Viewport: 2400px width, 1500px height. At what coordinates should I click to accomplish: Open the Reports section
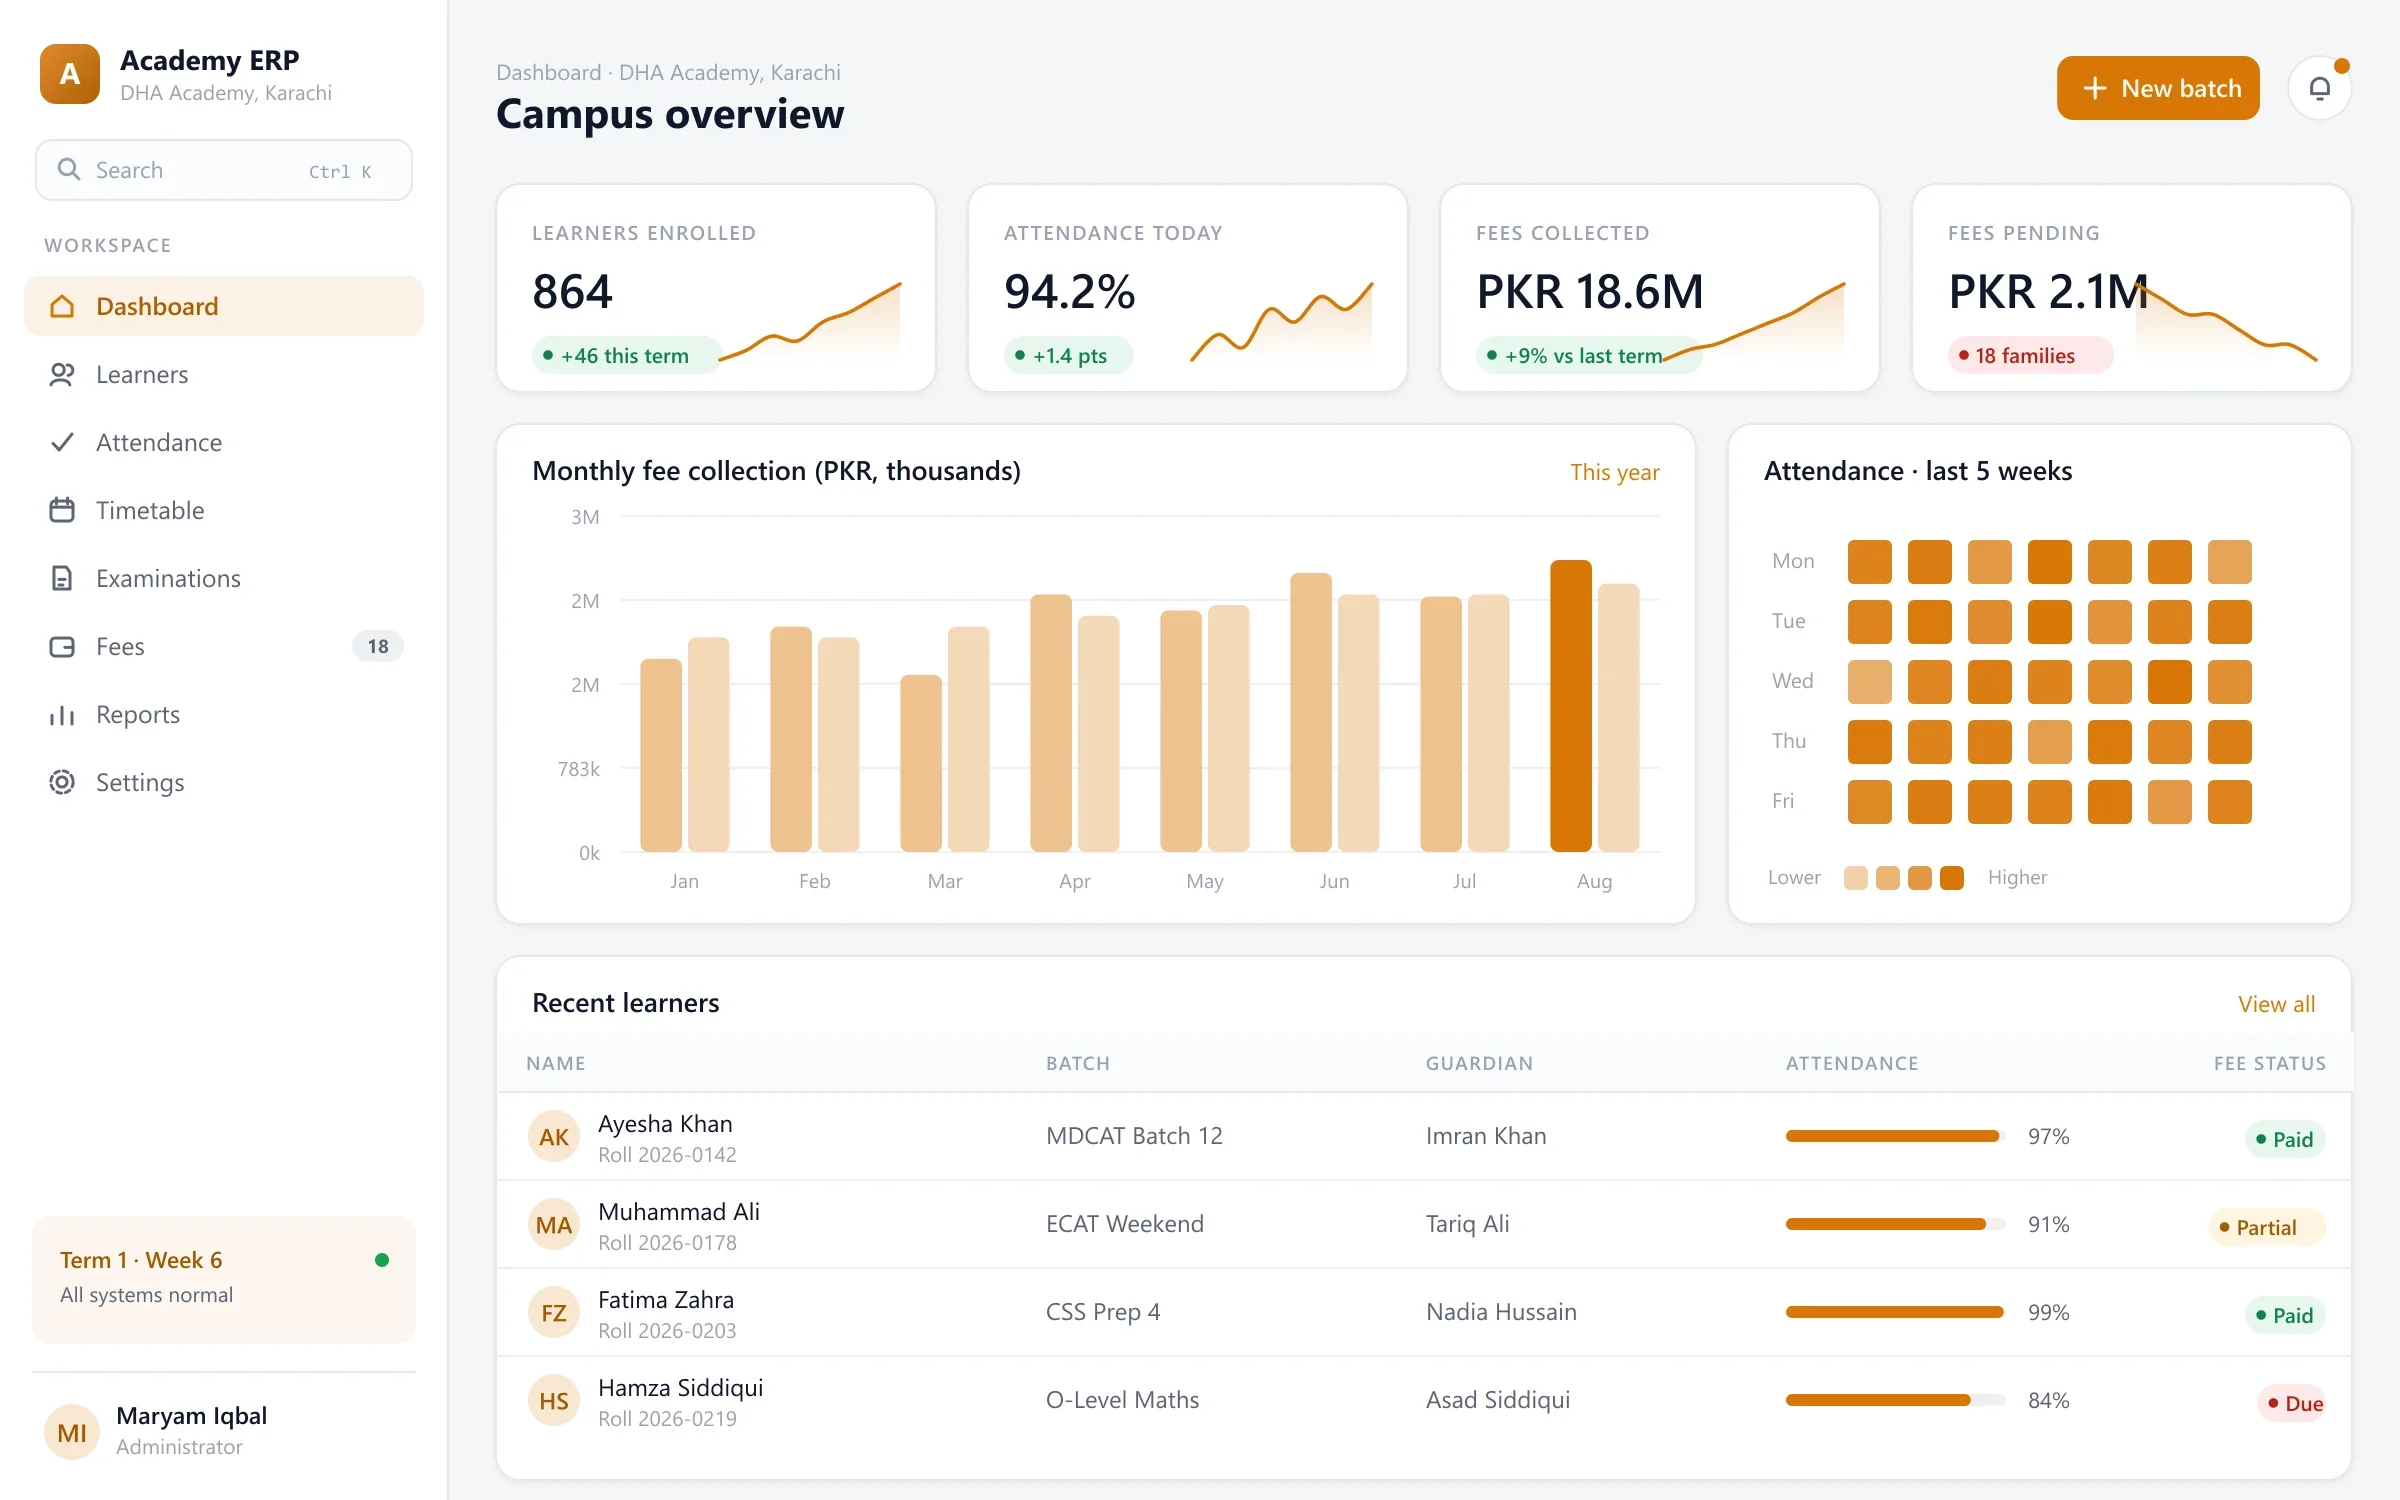point(224,714)
